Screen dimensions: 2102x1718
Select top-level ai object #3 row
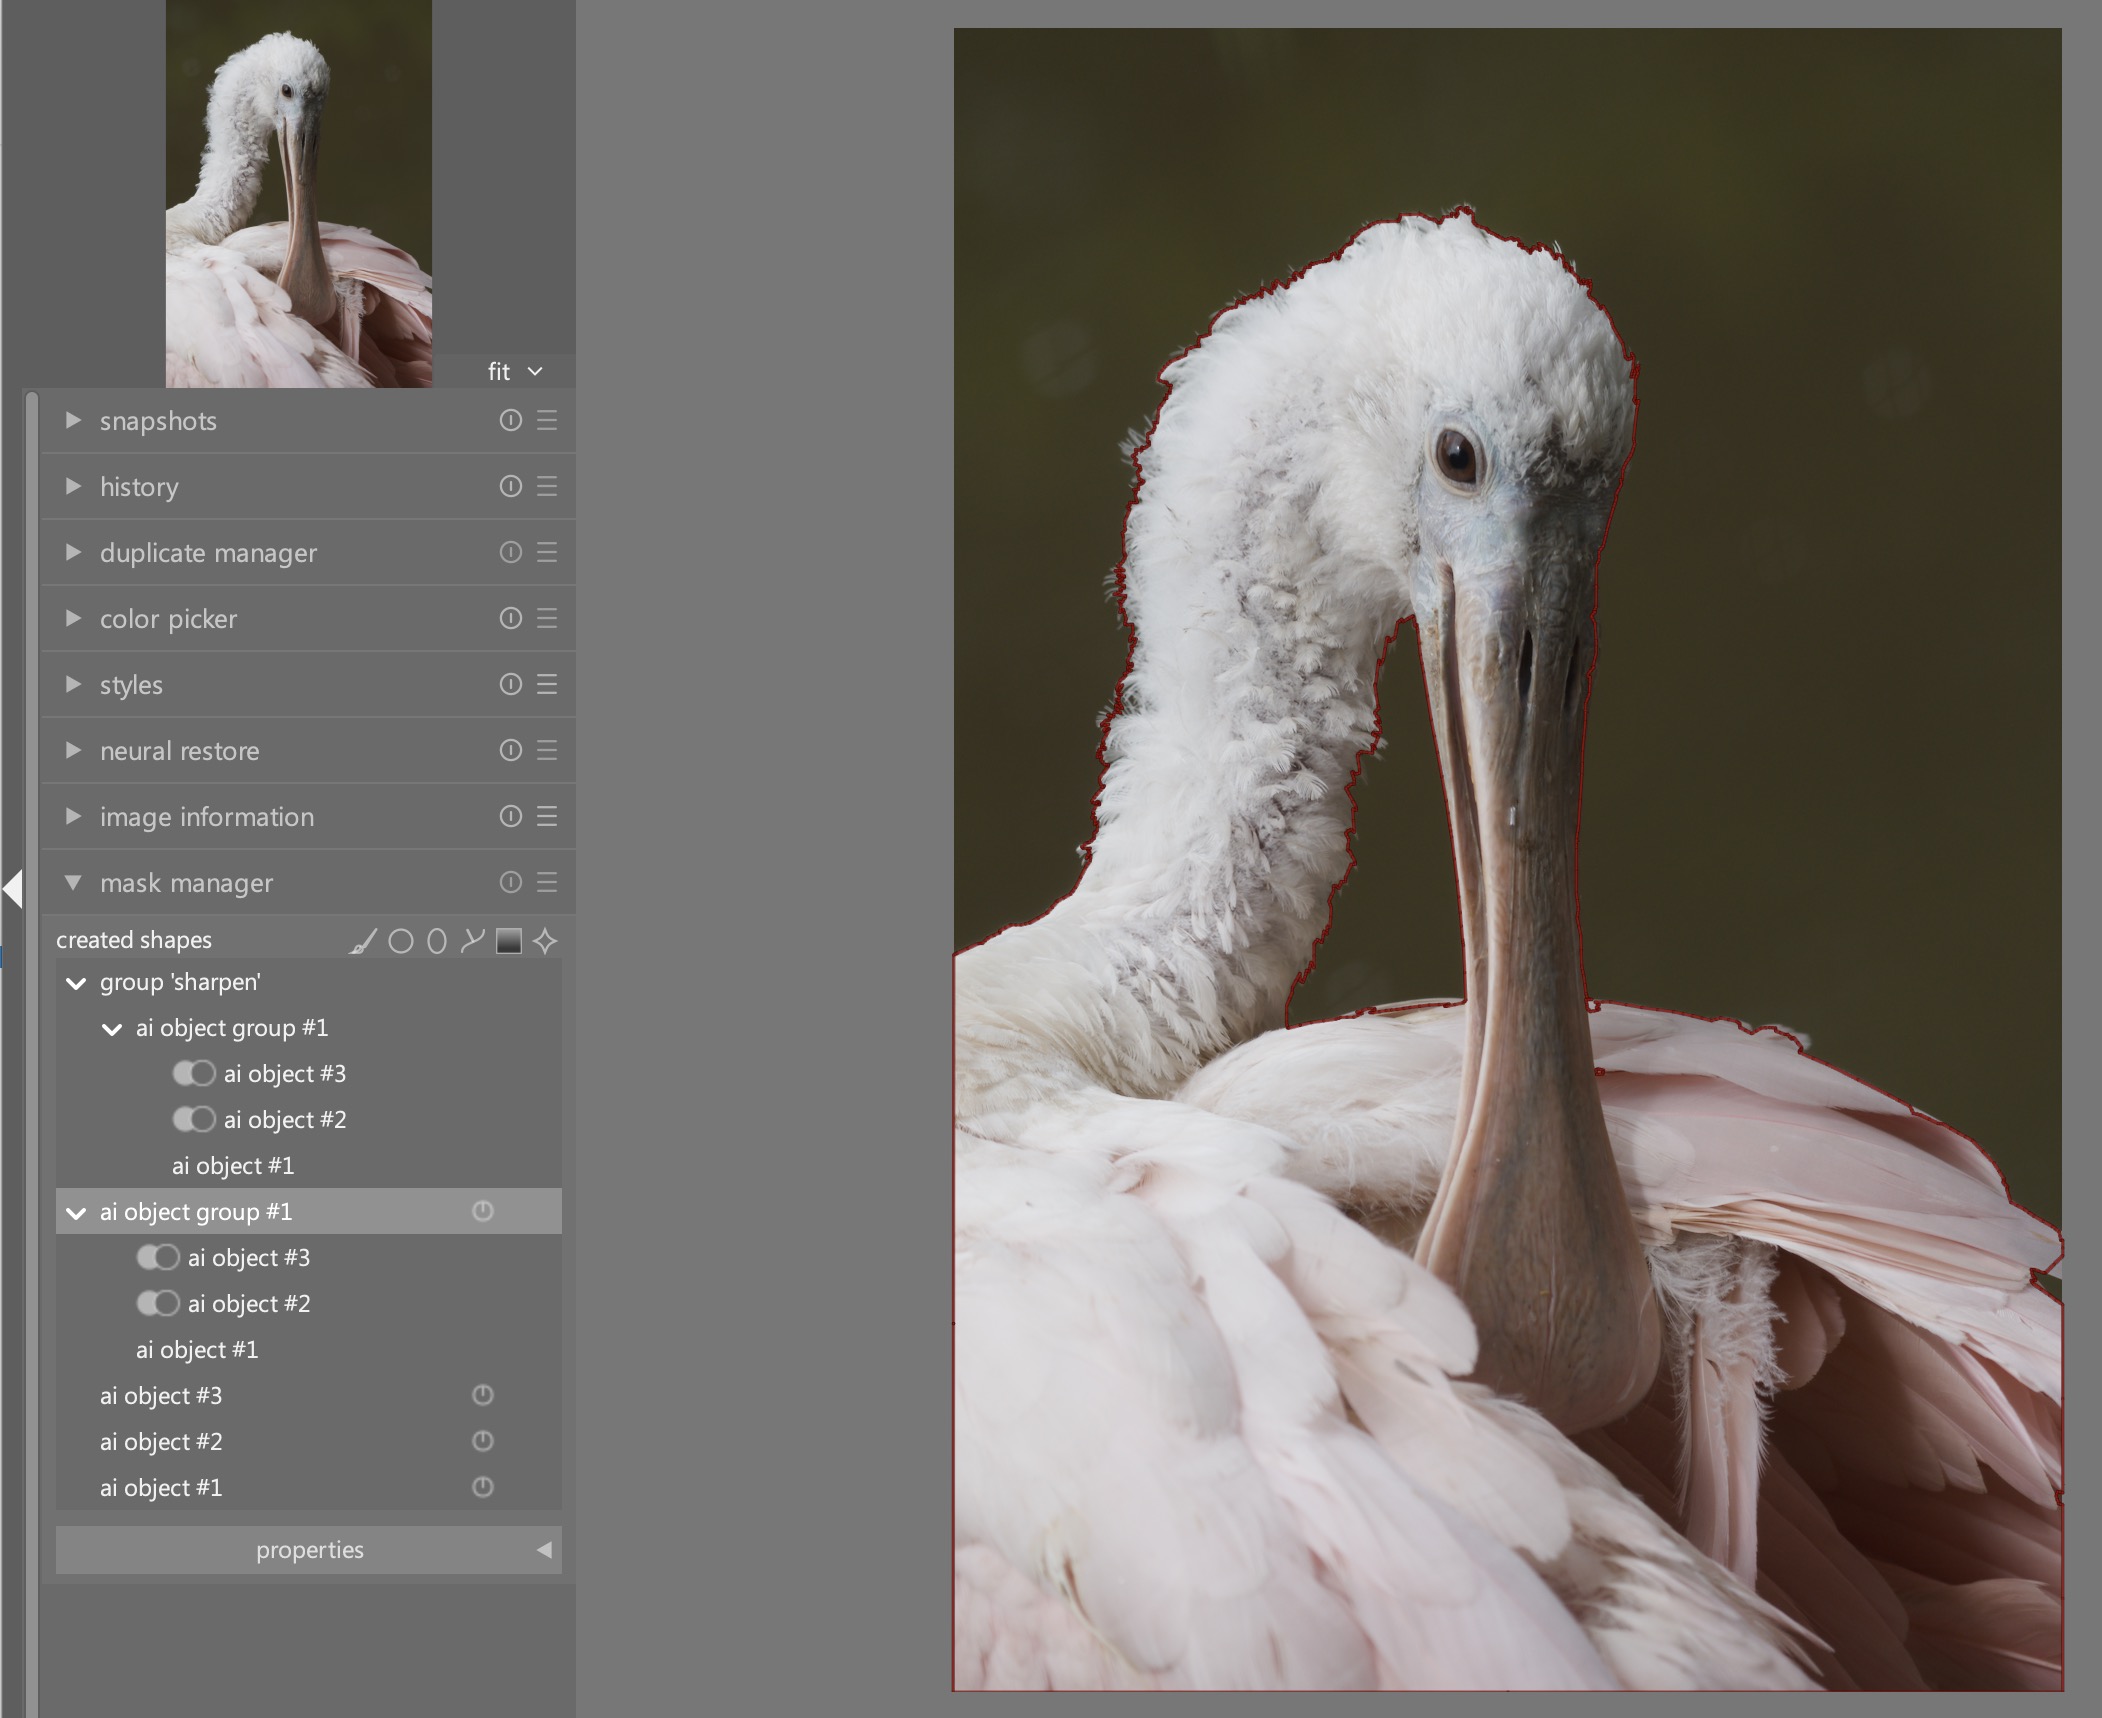[309, 1395]
